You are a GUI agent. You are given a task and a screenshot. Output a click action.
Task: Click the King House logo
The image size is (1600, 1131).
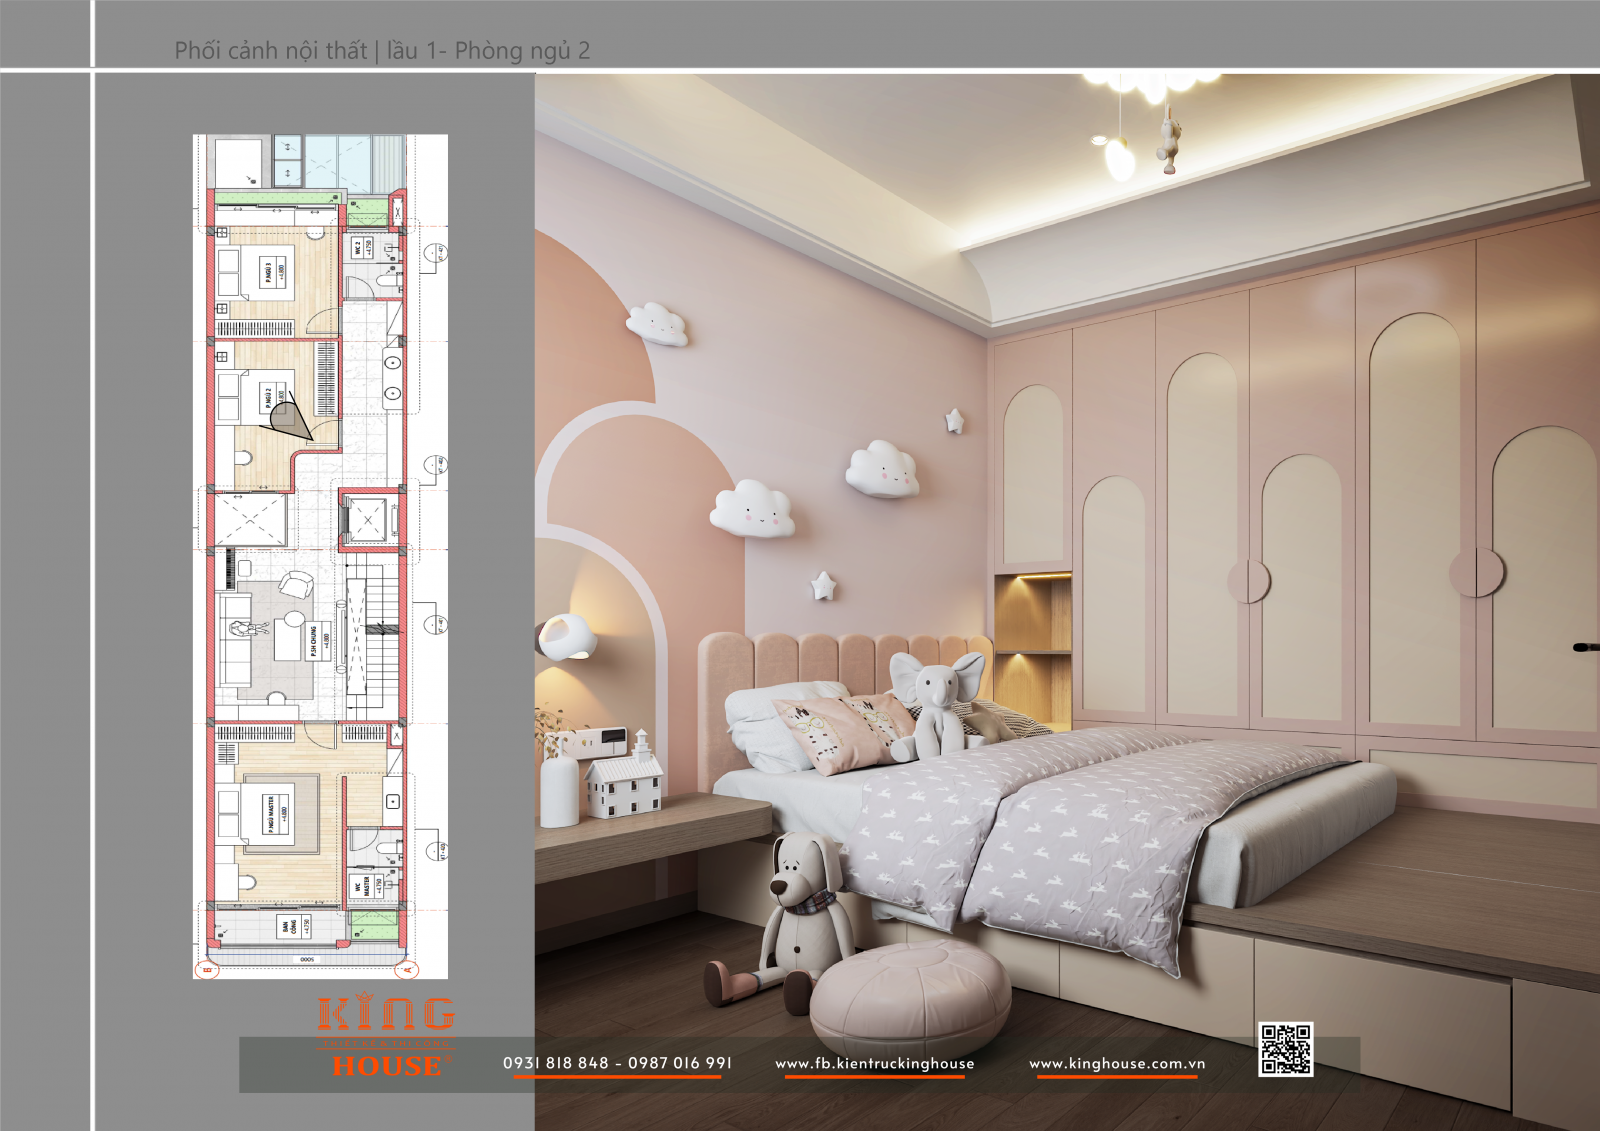(x=386, y=1038)
